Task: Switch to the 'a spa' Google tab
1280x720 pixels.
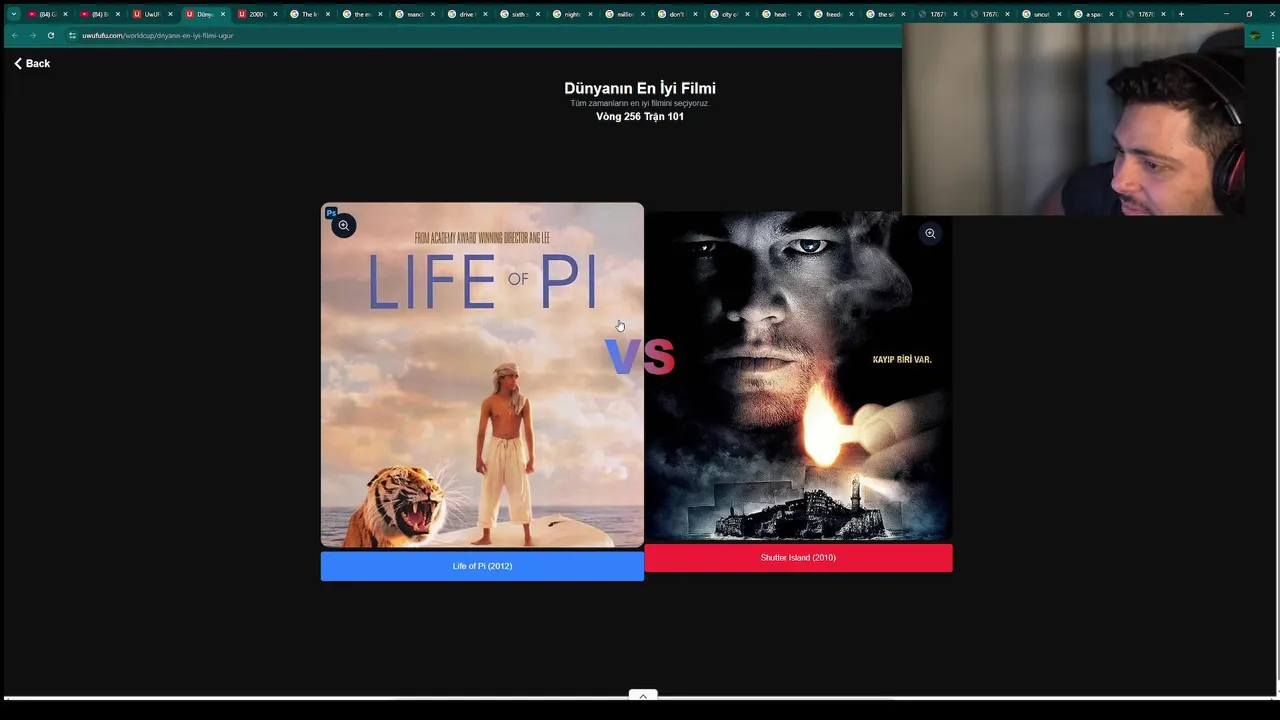Action: point(1091,14)
